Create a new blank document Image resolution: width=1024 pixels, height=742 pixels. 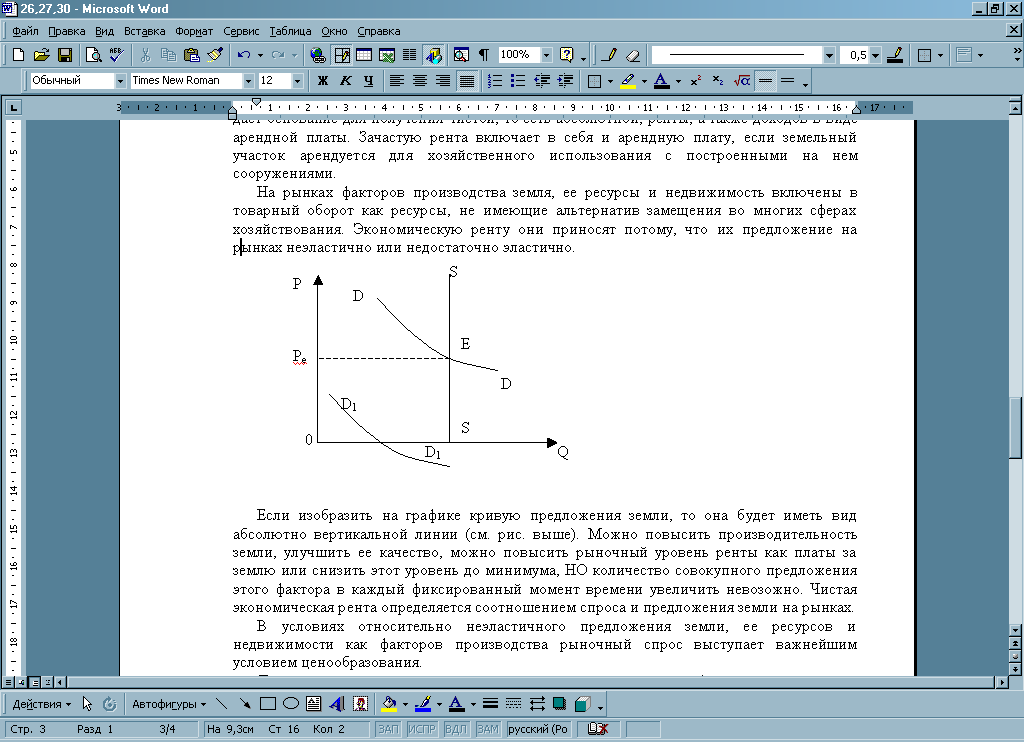(18, 55)
